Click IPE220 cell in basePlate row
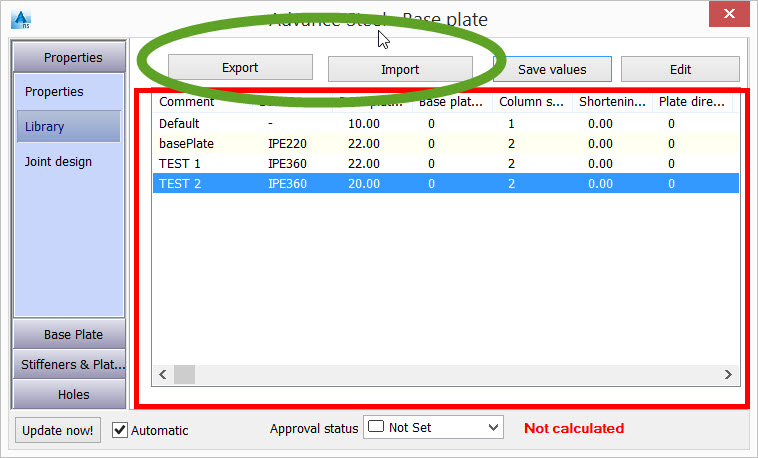 coord(287,144)
